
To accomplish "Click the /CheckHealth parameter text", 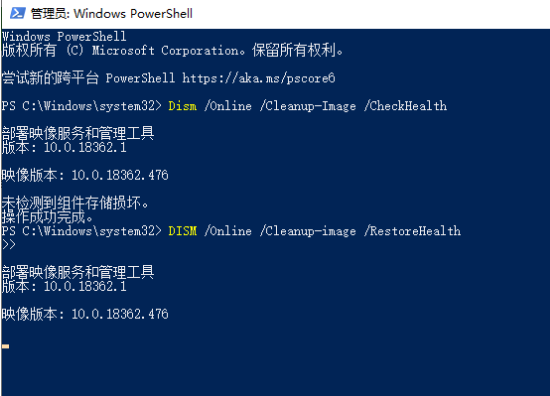I will coord(405,106).
